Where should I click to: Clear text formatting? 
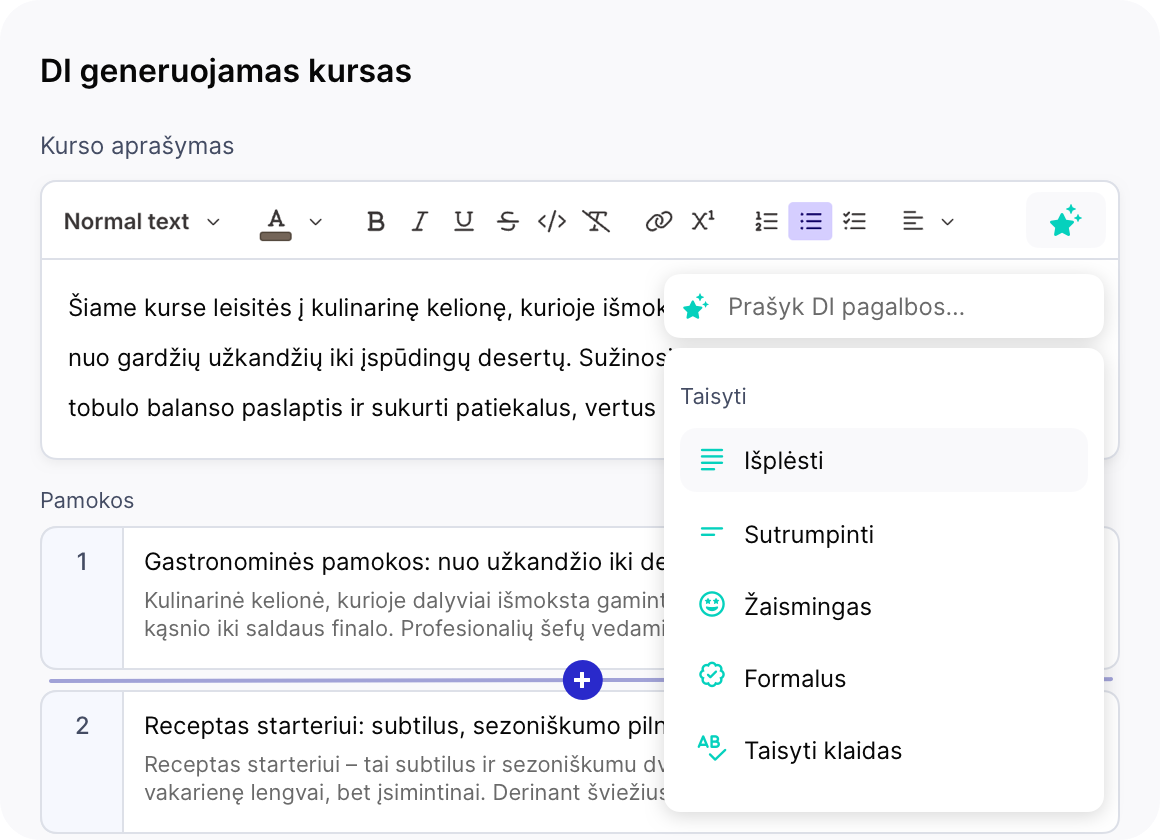[597, 221]
